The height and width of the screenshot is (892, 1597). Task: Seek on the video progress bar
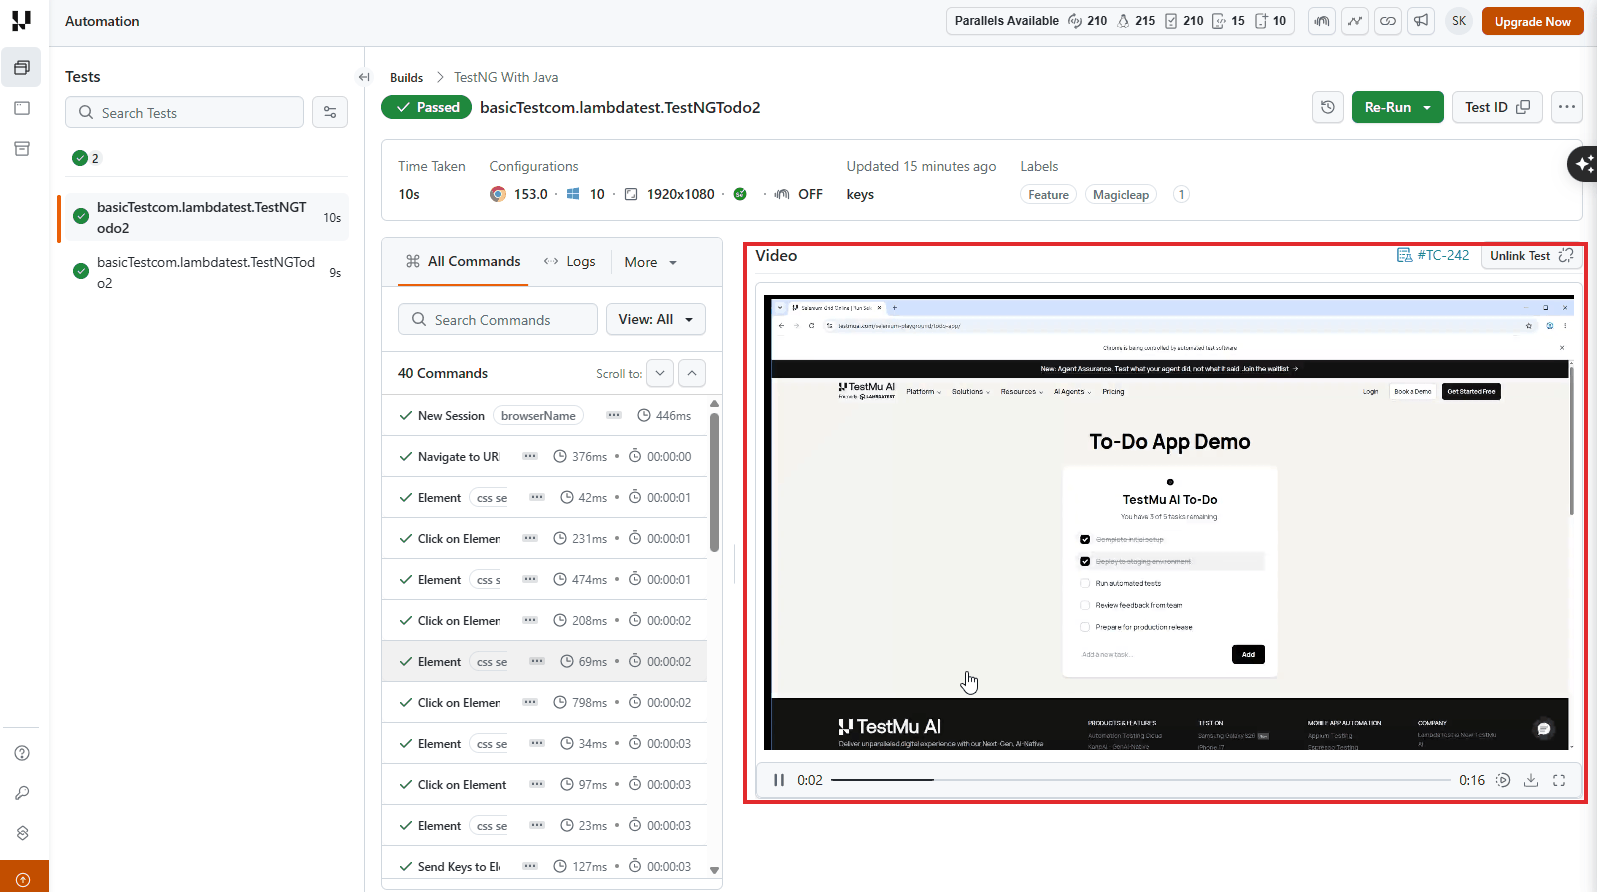1141,780
